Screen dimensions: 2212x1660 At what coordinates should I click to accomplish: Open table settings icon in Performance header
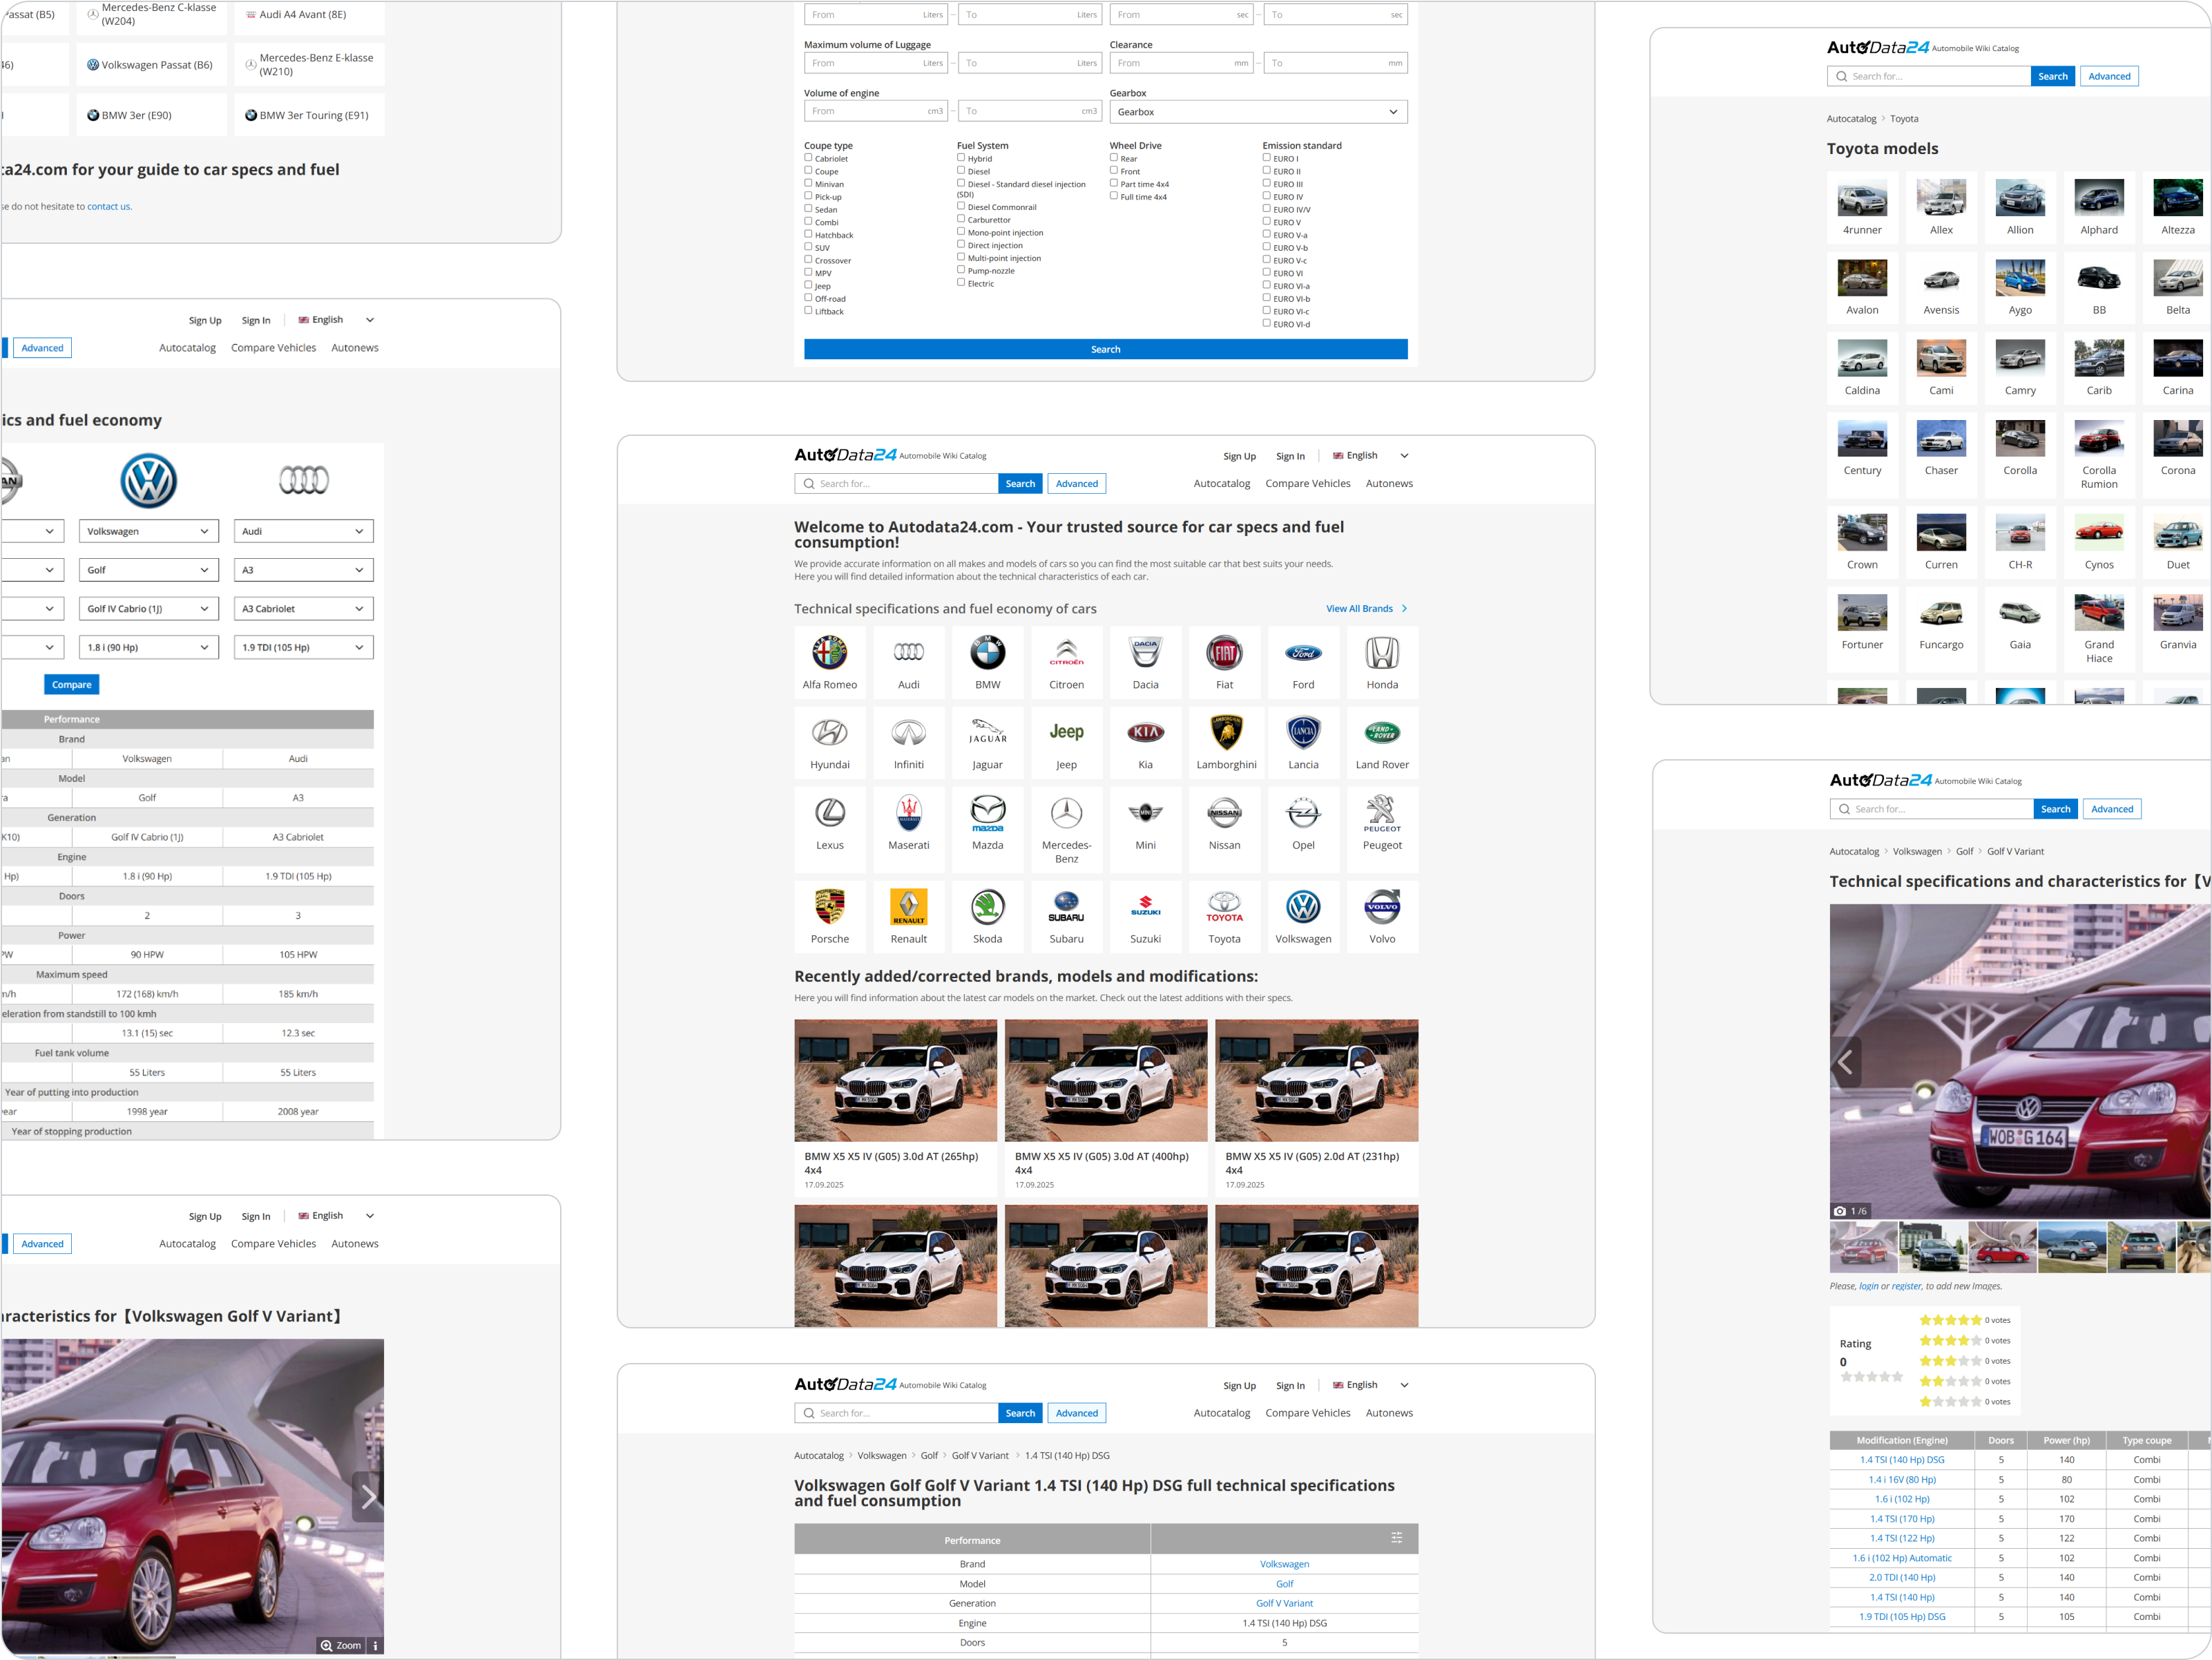[1396, 1538]
